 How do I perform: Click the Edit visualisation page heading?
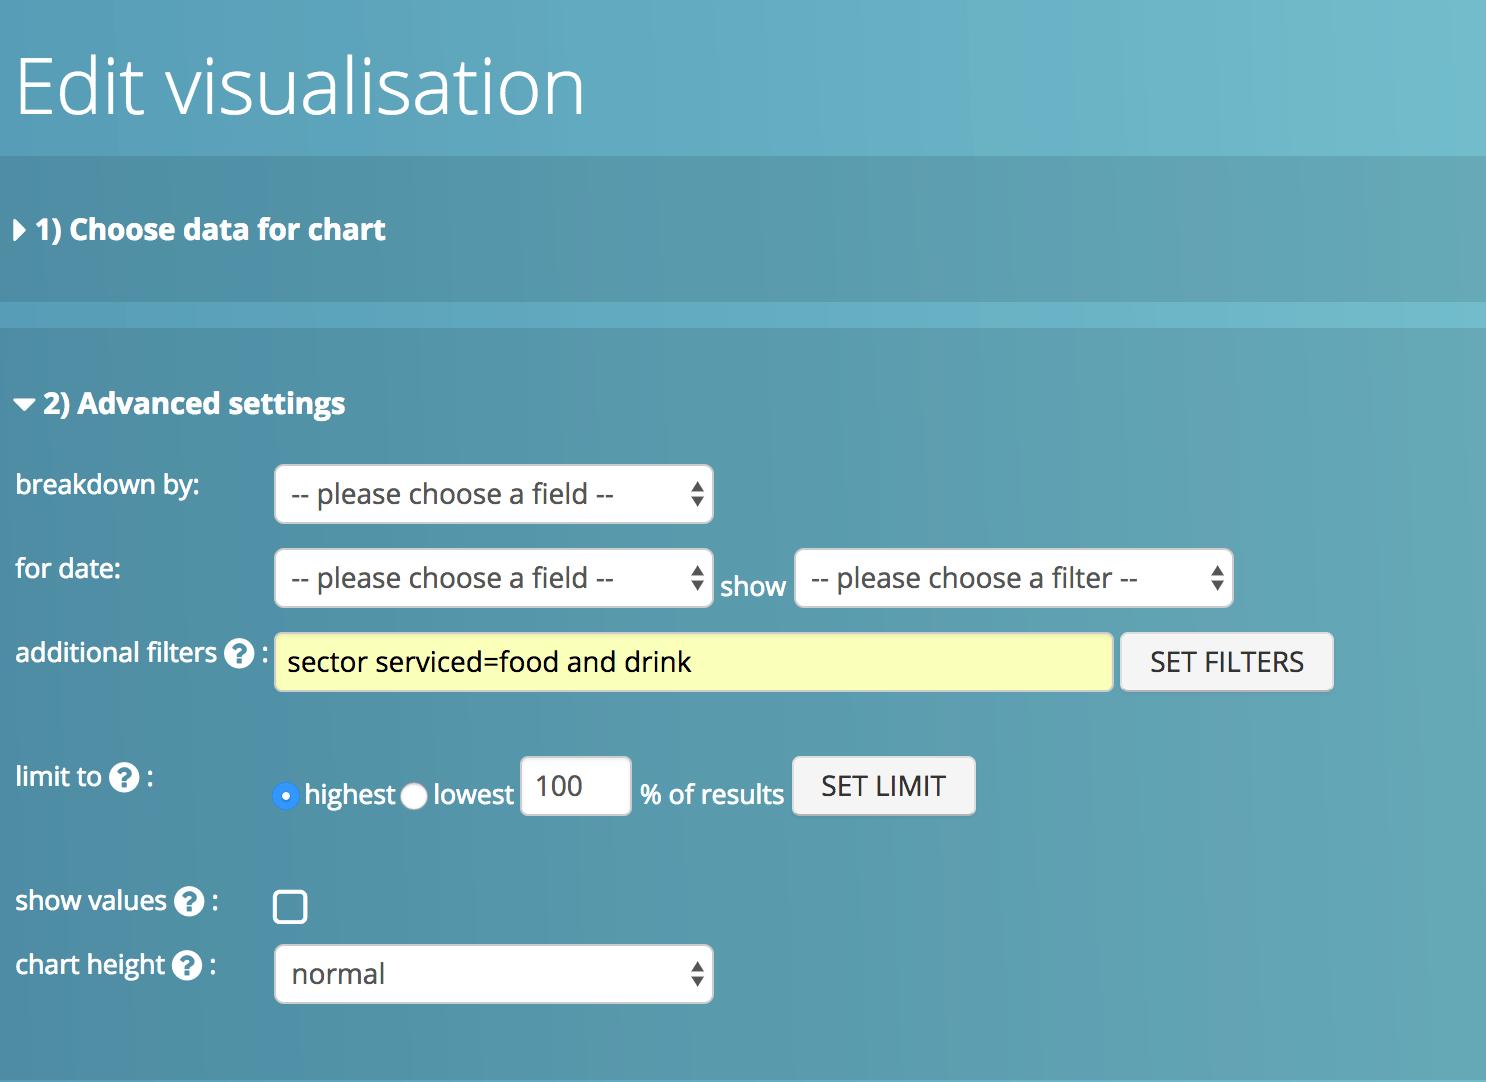pyautogui.click(x=300, y=87)
